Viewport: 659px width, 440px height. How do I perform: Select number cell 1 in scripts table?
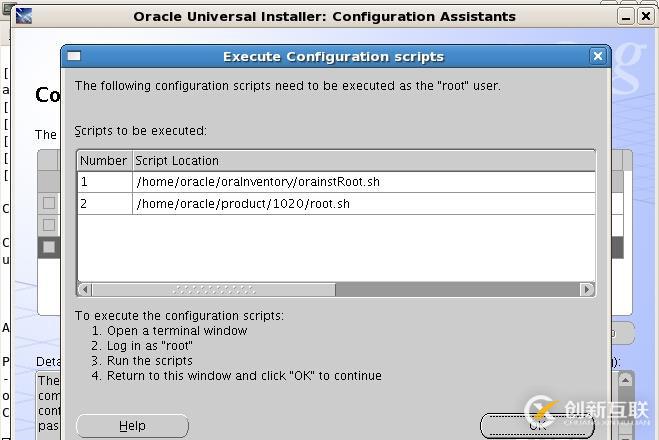[105, 182]
